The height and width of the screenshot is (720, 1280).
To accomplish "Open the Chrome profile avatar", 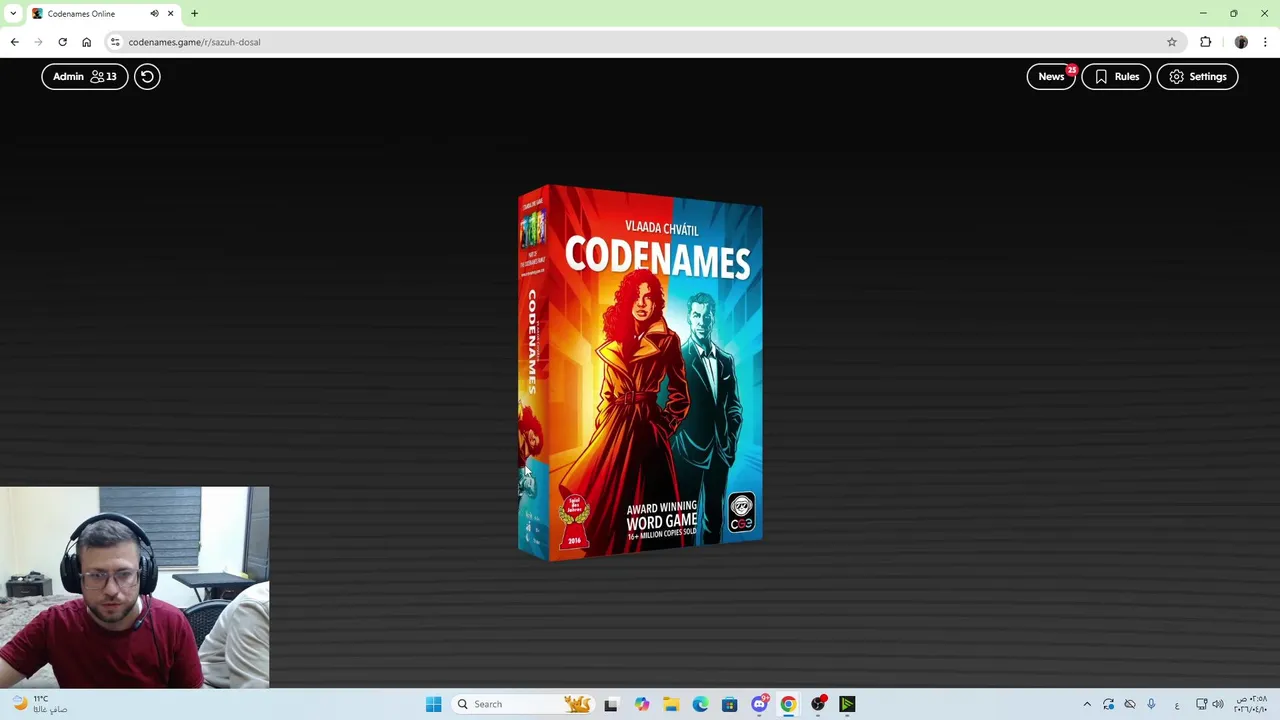I will (1241, 42).
